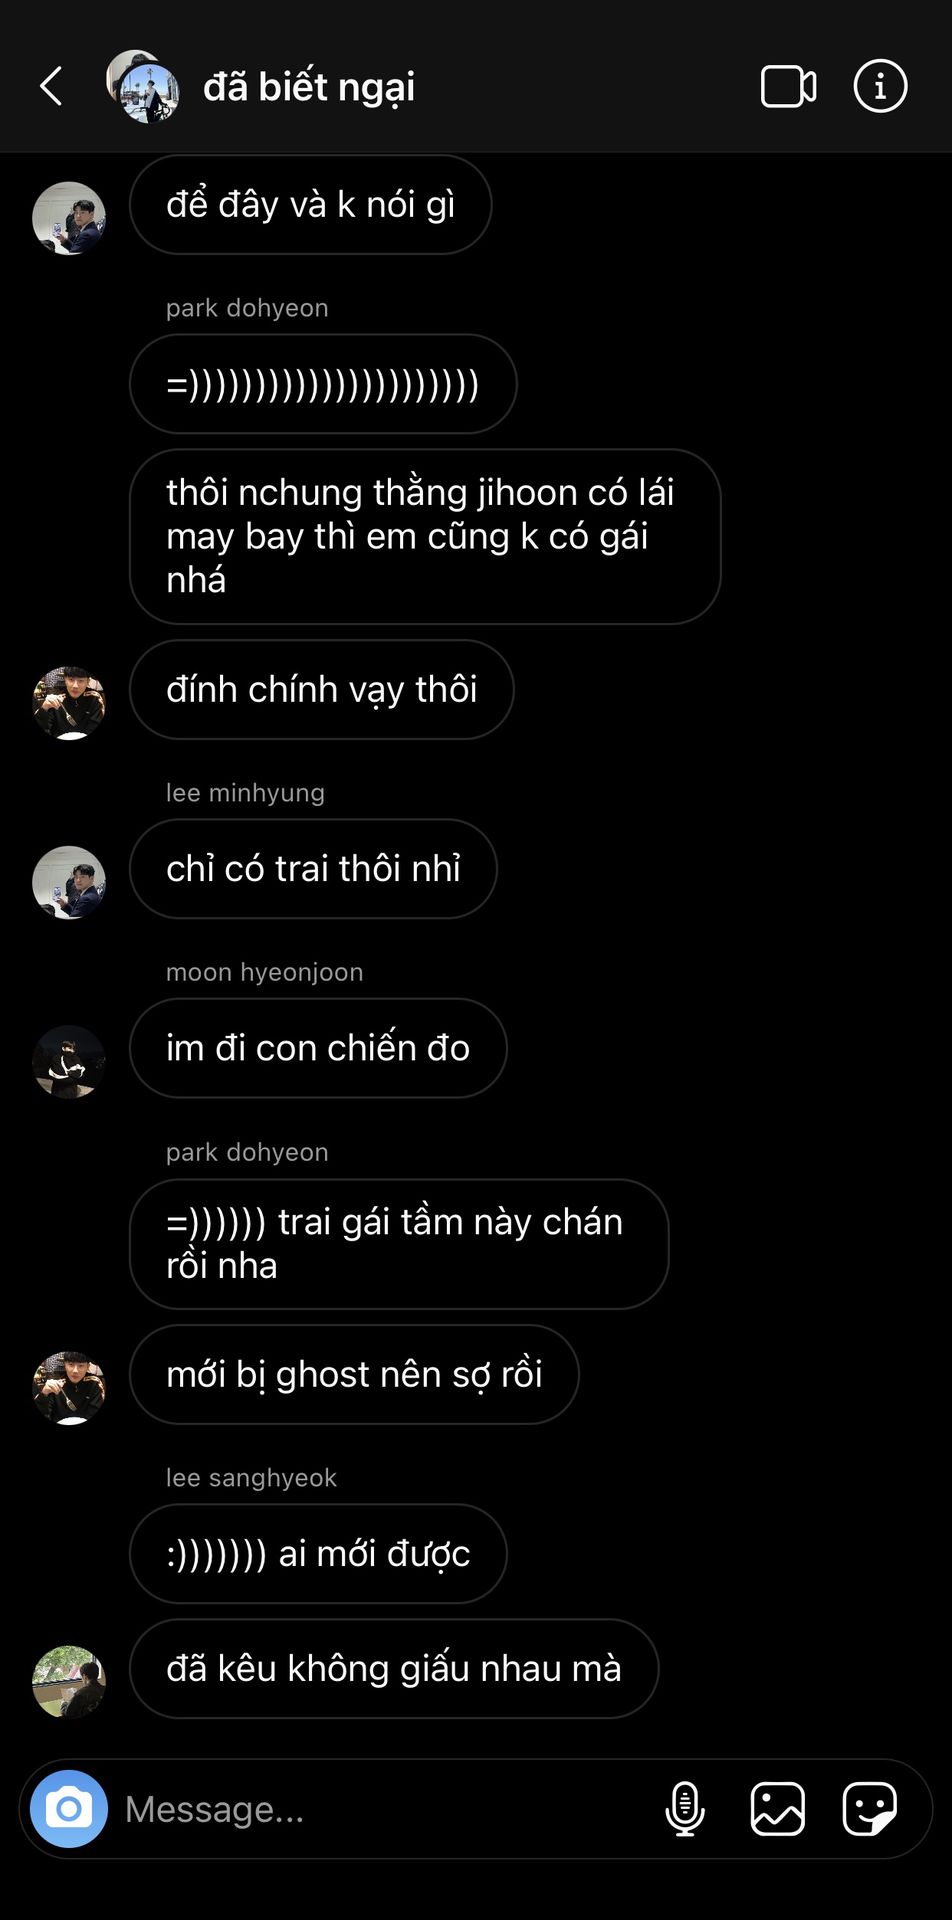The width and height of the screenshot is (952, 1920).
Task: Open the sticker picker
Action: (x=869, y=1808)
